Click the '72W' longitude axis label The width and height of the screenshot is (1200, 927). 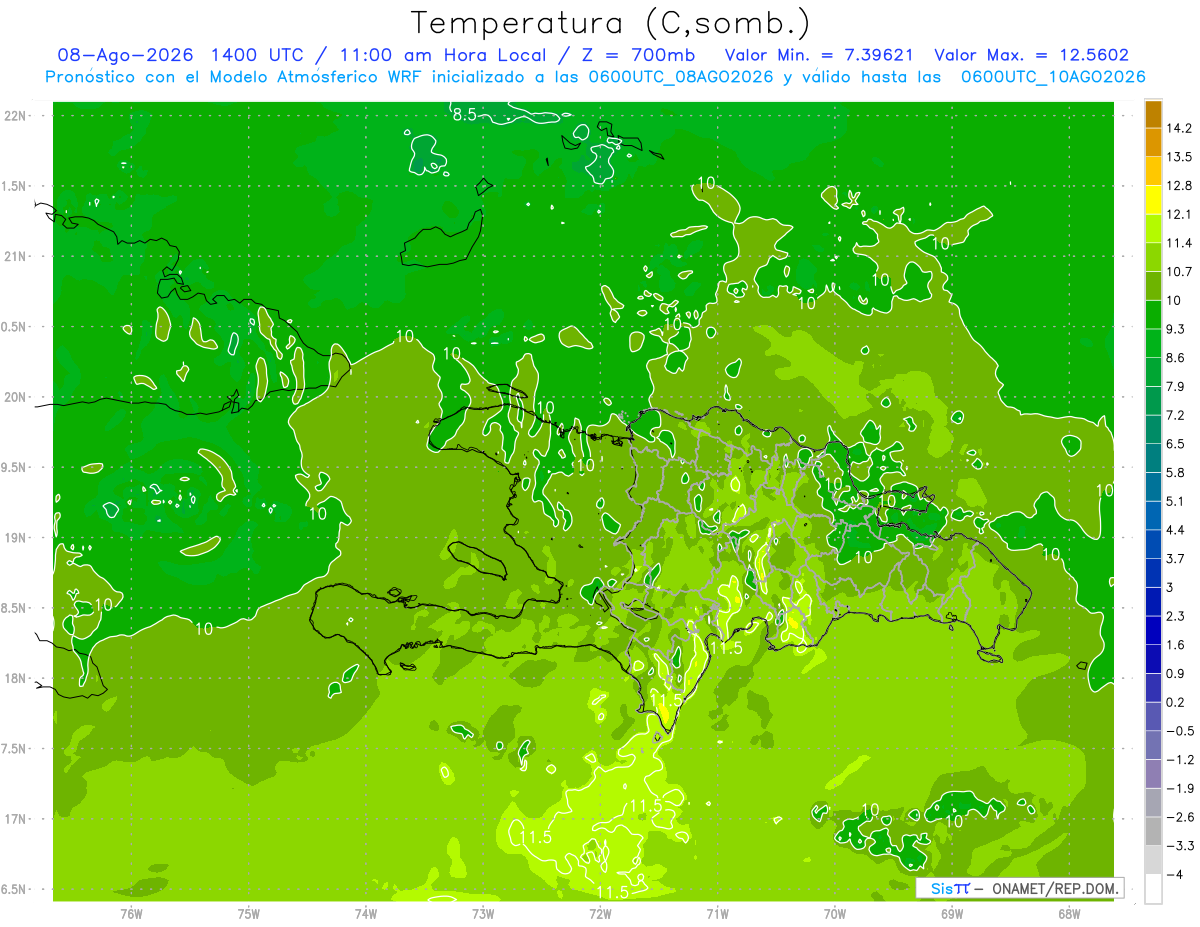(600, 914)
